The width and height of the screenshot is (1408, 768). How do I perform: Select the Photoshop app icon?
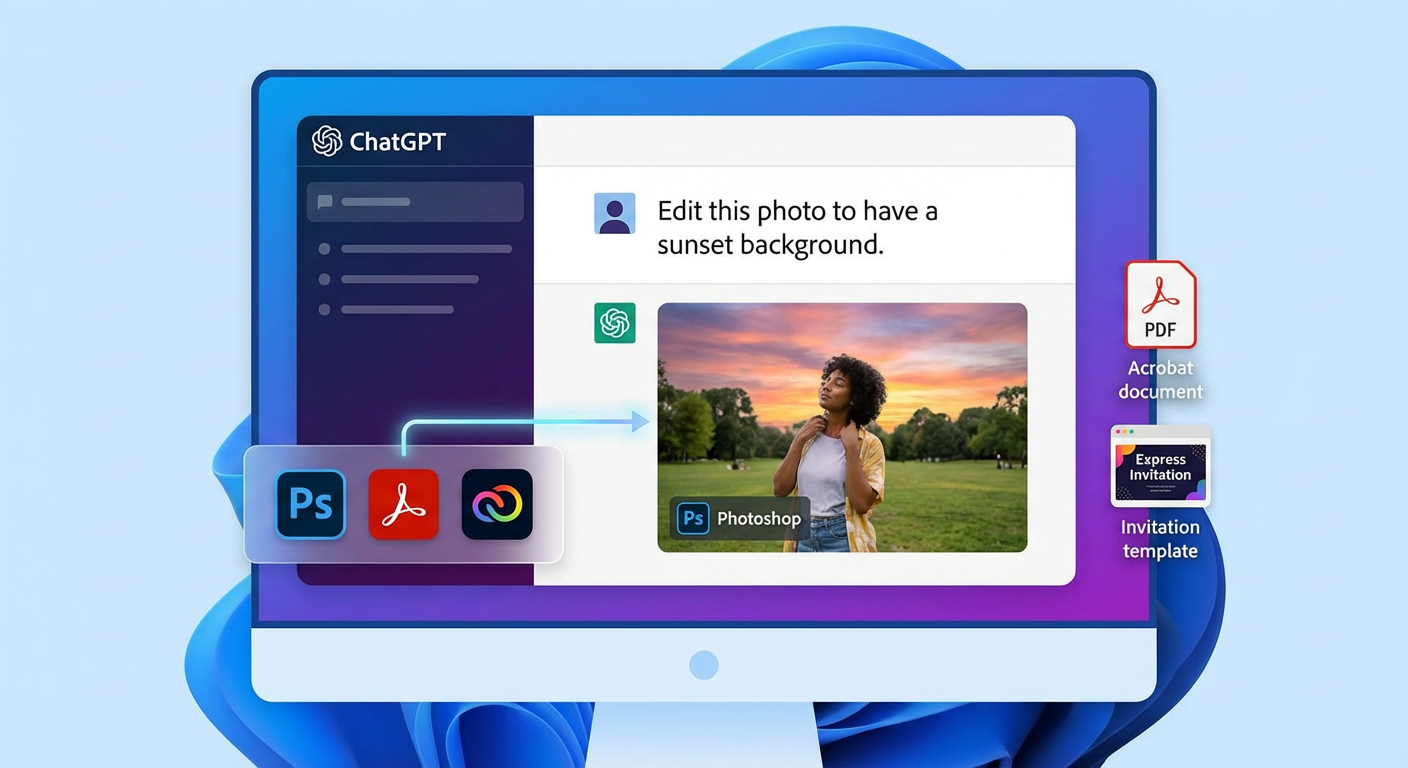click(x=310, y=505)
